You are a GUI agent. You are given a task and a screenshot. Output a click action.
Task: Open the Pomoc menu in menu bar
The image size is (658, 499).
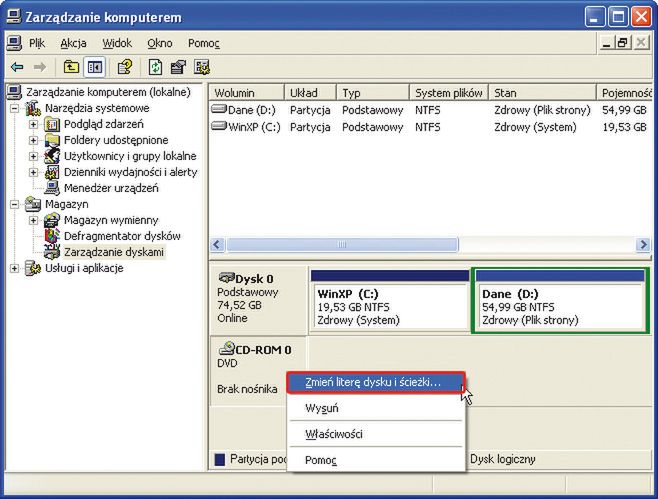click(x=204, y=43)
